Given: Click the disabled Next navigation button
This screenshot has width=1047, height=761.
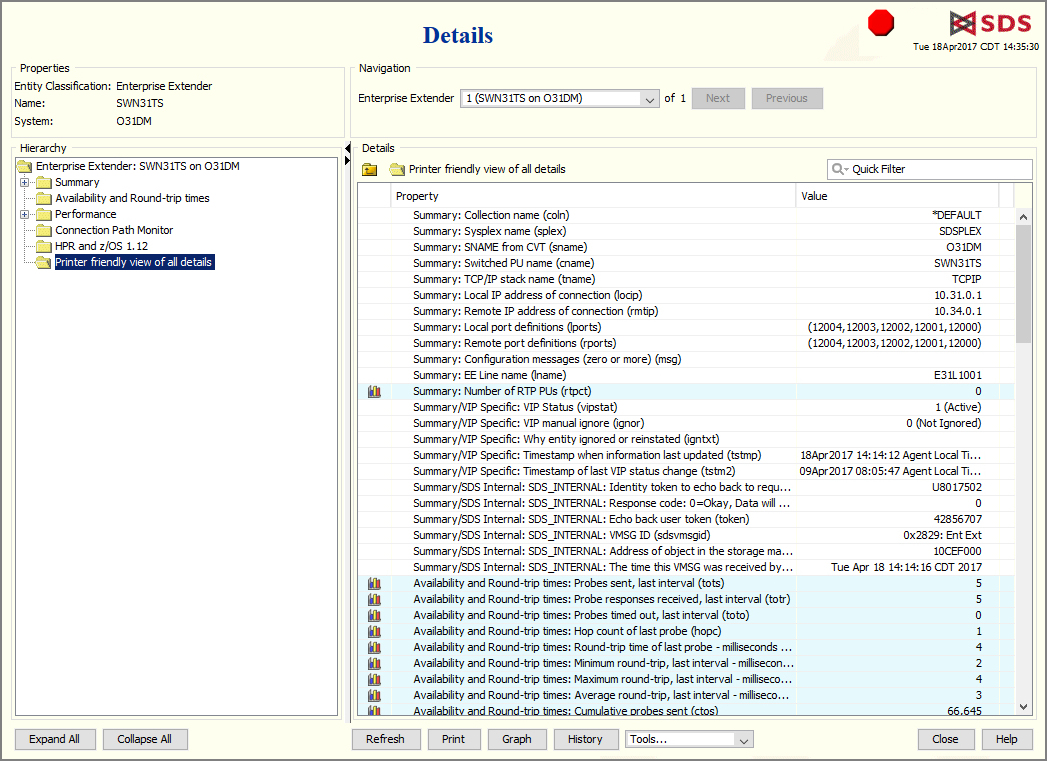Looking at the screenshot, I should pos(718,98).
